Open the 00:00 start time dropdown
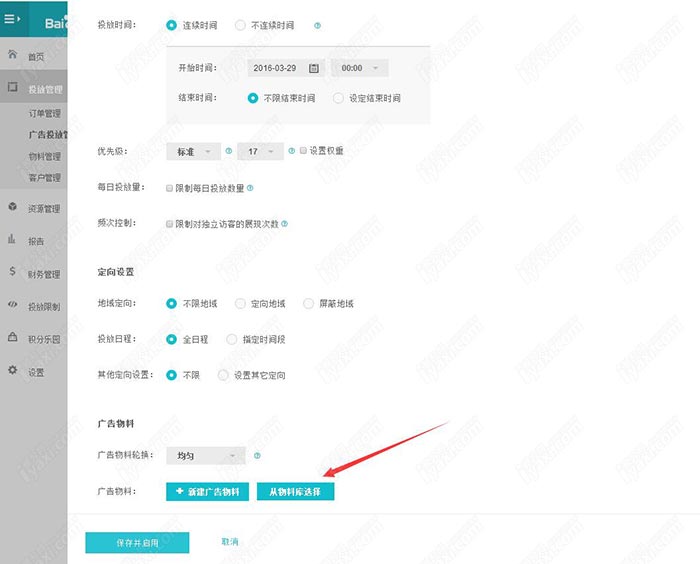The image size is (700, 564). (x=359, y=68)
